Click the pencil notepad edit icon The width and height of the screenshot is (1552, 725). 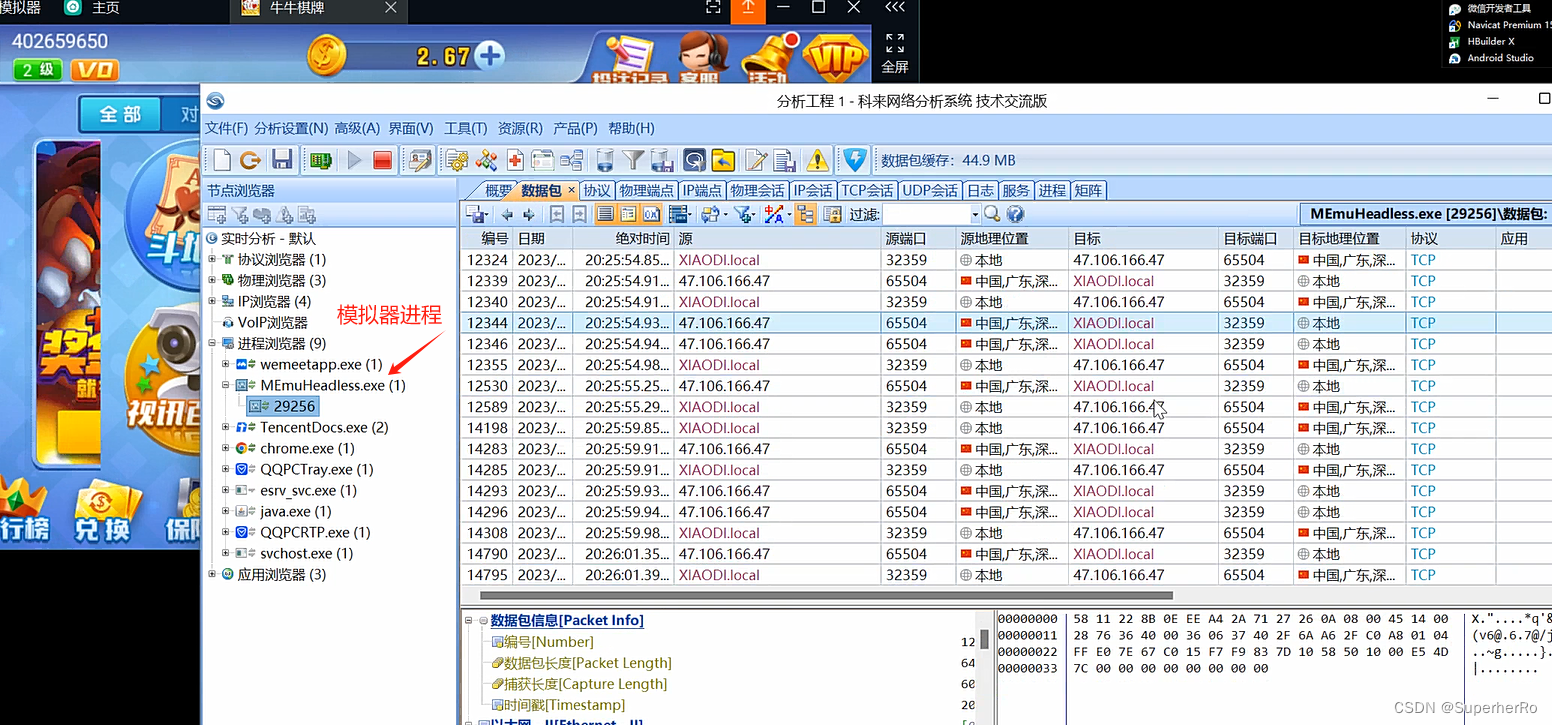(756, 160)
